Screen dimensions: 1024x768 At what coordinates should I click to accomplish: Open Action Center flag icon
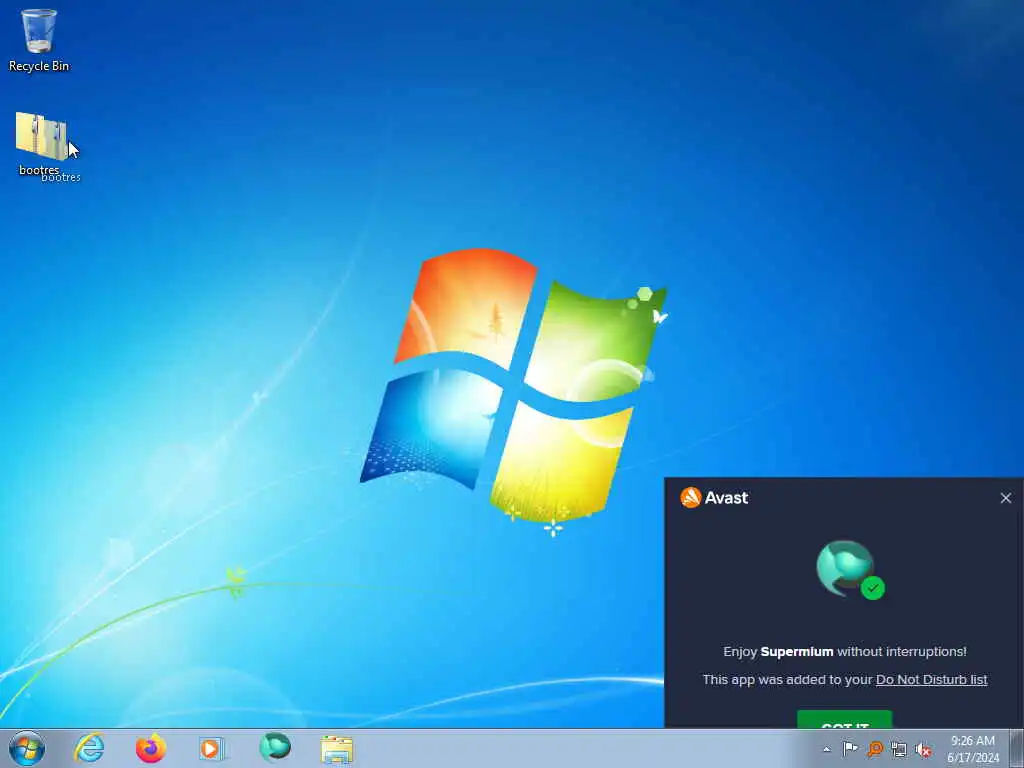coord(850,749)
